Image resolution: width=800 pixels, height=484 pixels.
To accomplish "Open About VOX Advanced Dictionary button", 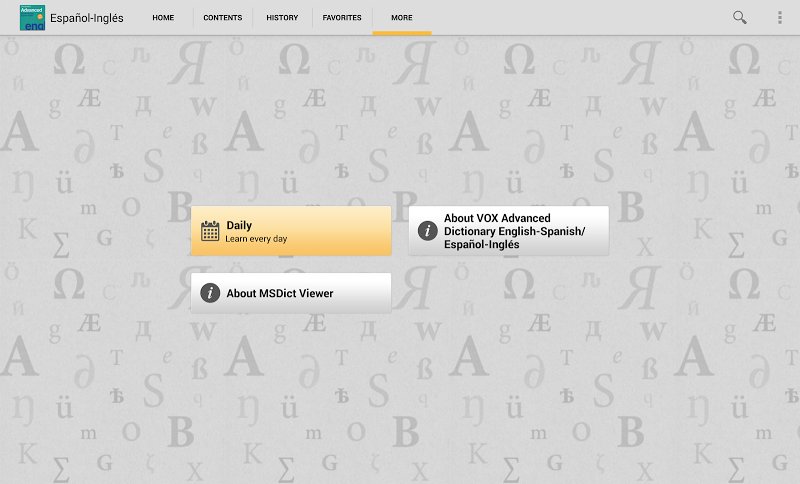I will click(509, 231).
